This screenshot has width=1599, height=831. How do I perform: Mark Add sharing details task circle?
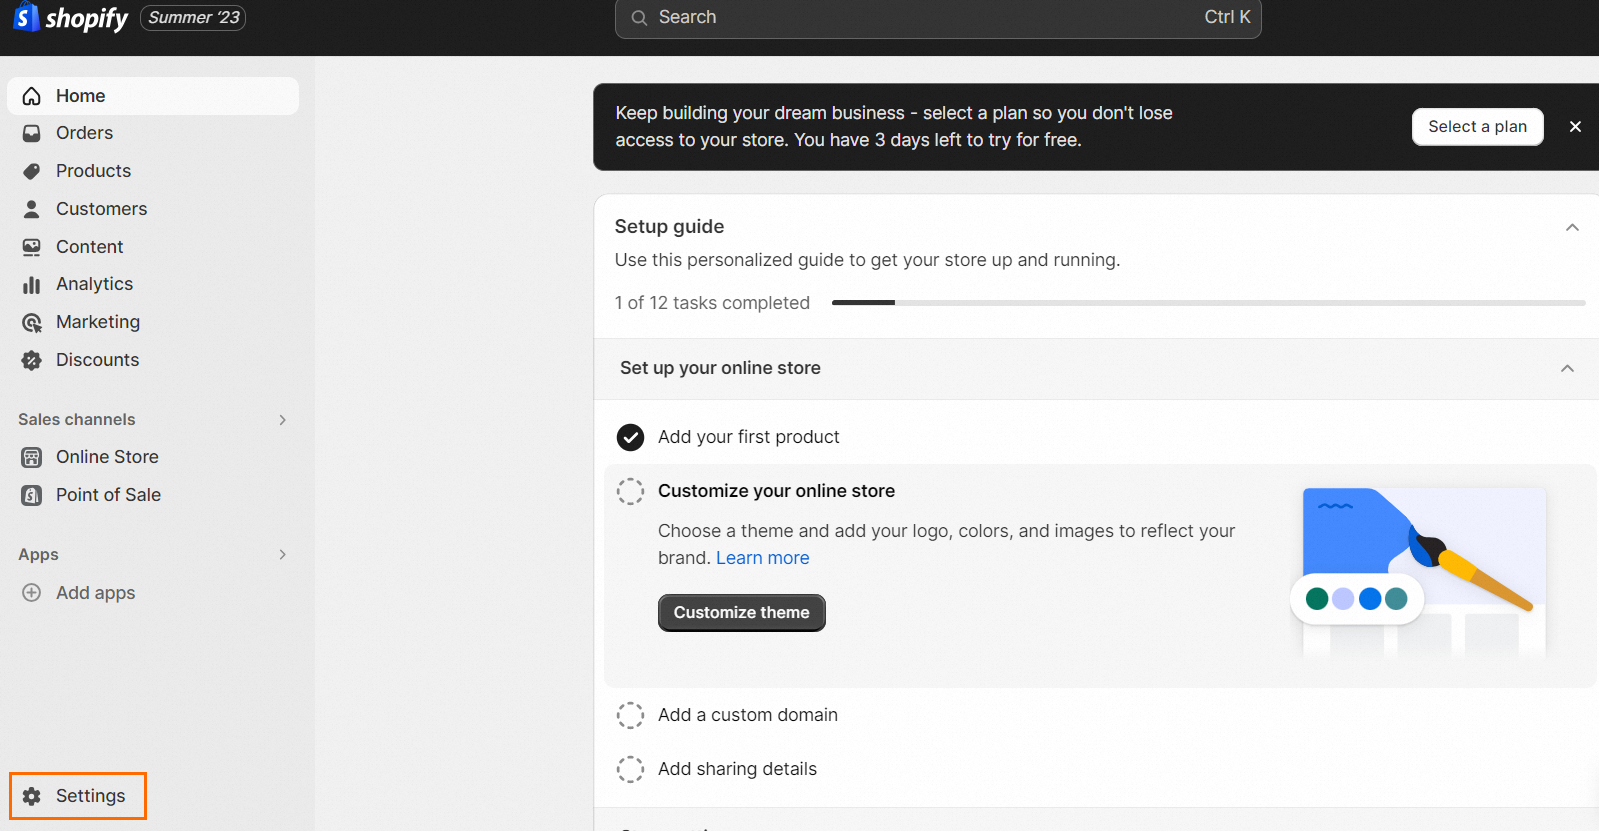pyautogui.click(x=630, y=769)
